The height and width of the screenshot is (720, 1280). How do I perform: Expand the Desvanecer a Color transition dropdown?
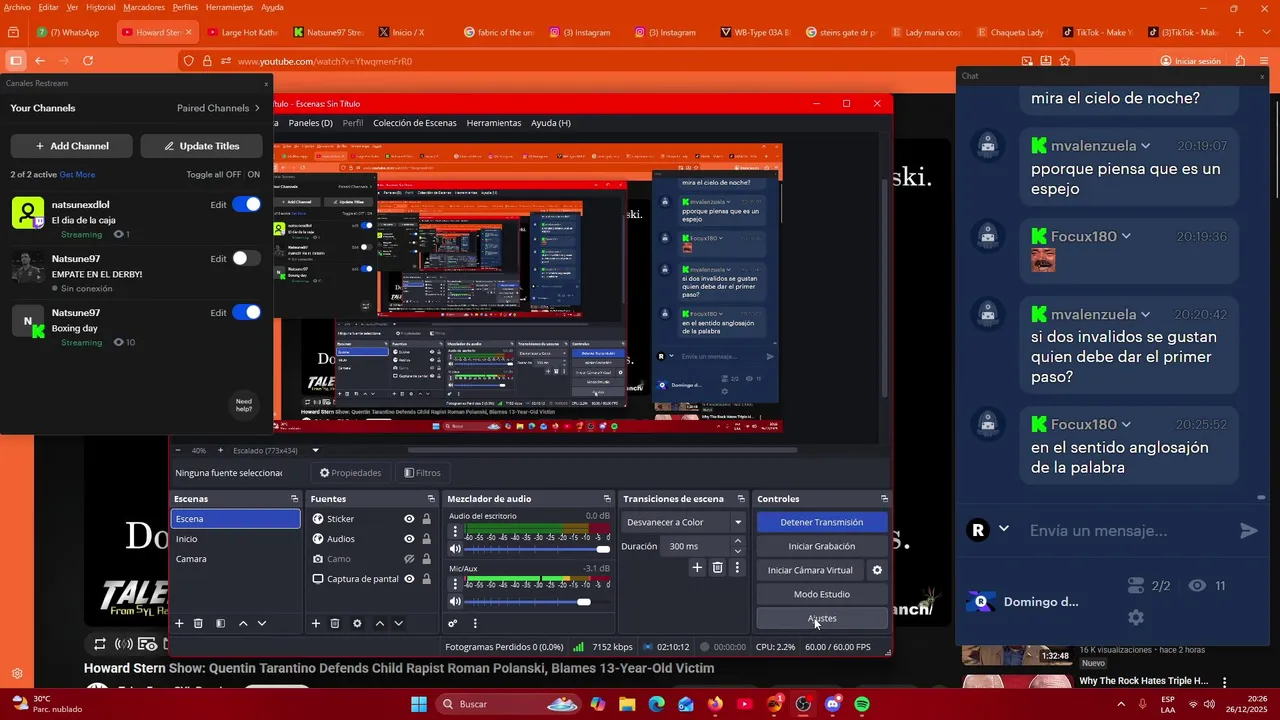pyautogui.click(x=738, y=522)
